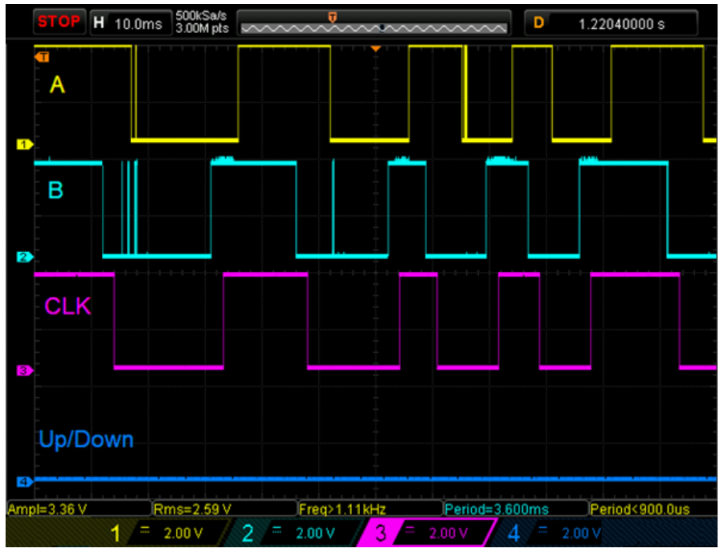Click the waveform memory overview bar
Viewport: 720px width, 552px height.
tap(375, 22)
